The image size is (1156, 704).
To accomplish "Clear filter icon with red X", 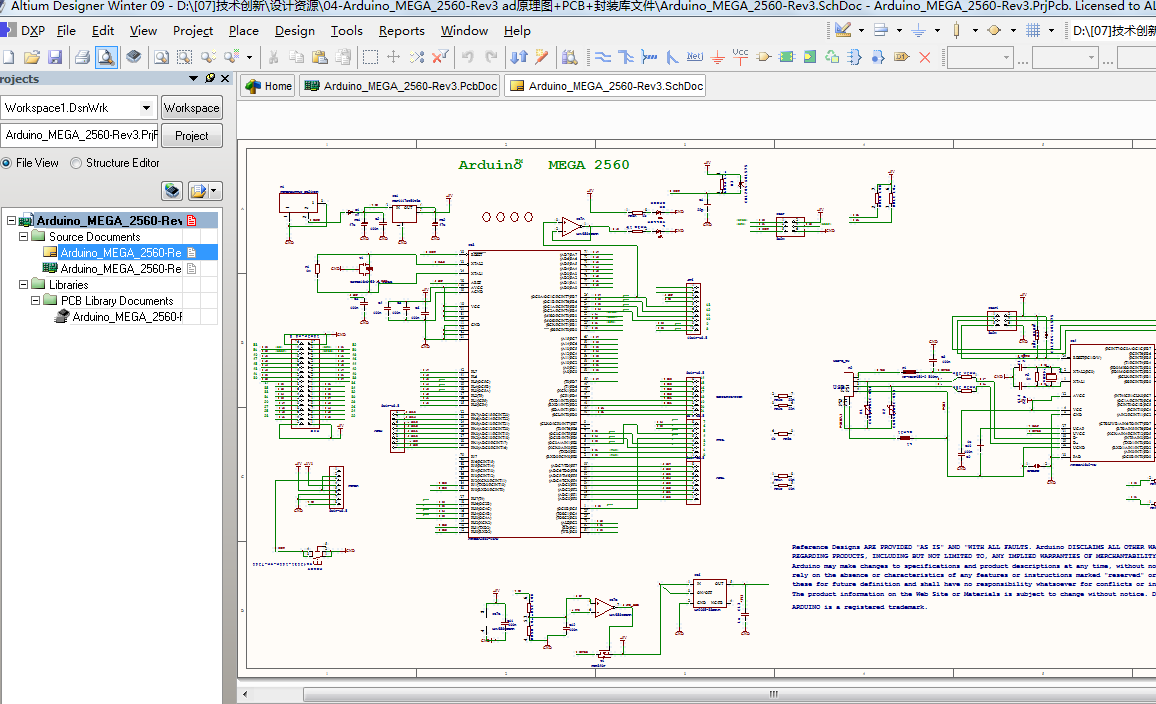I will (440, 57).
